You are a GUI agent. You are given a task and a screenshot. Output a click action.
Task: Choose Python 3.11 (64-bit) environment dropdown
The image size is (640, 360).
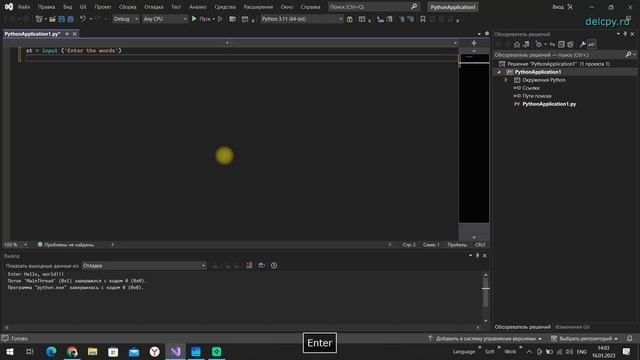click(x=302, y=19)
